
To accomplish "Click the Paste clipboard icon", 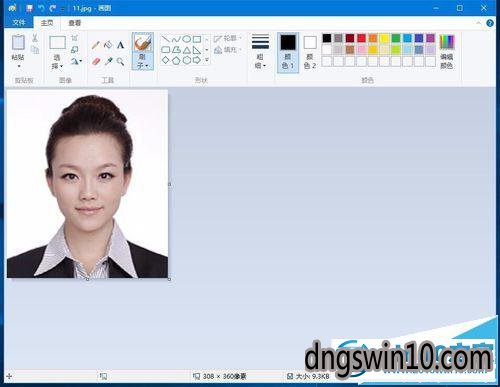I will [18, 42].
